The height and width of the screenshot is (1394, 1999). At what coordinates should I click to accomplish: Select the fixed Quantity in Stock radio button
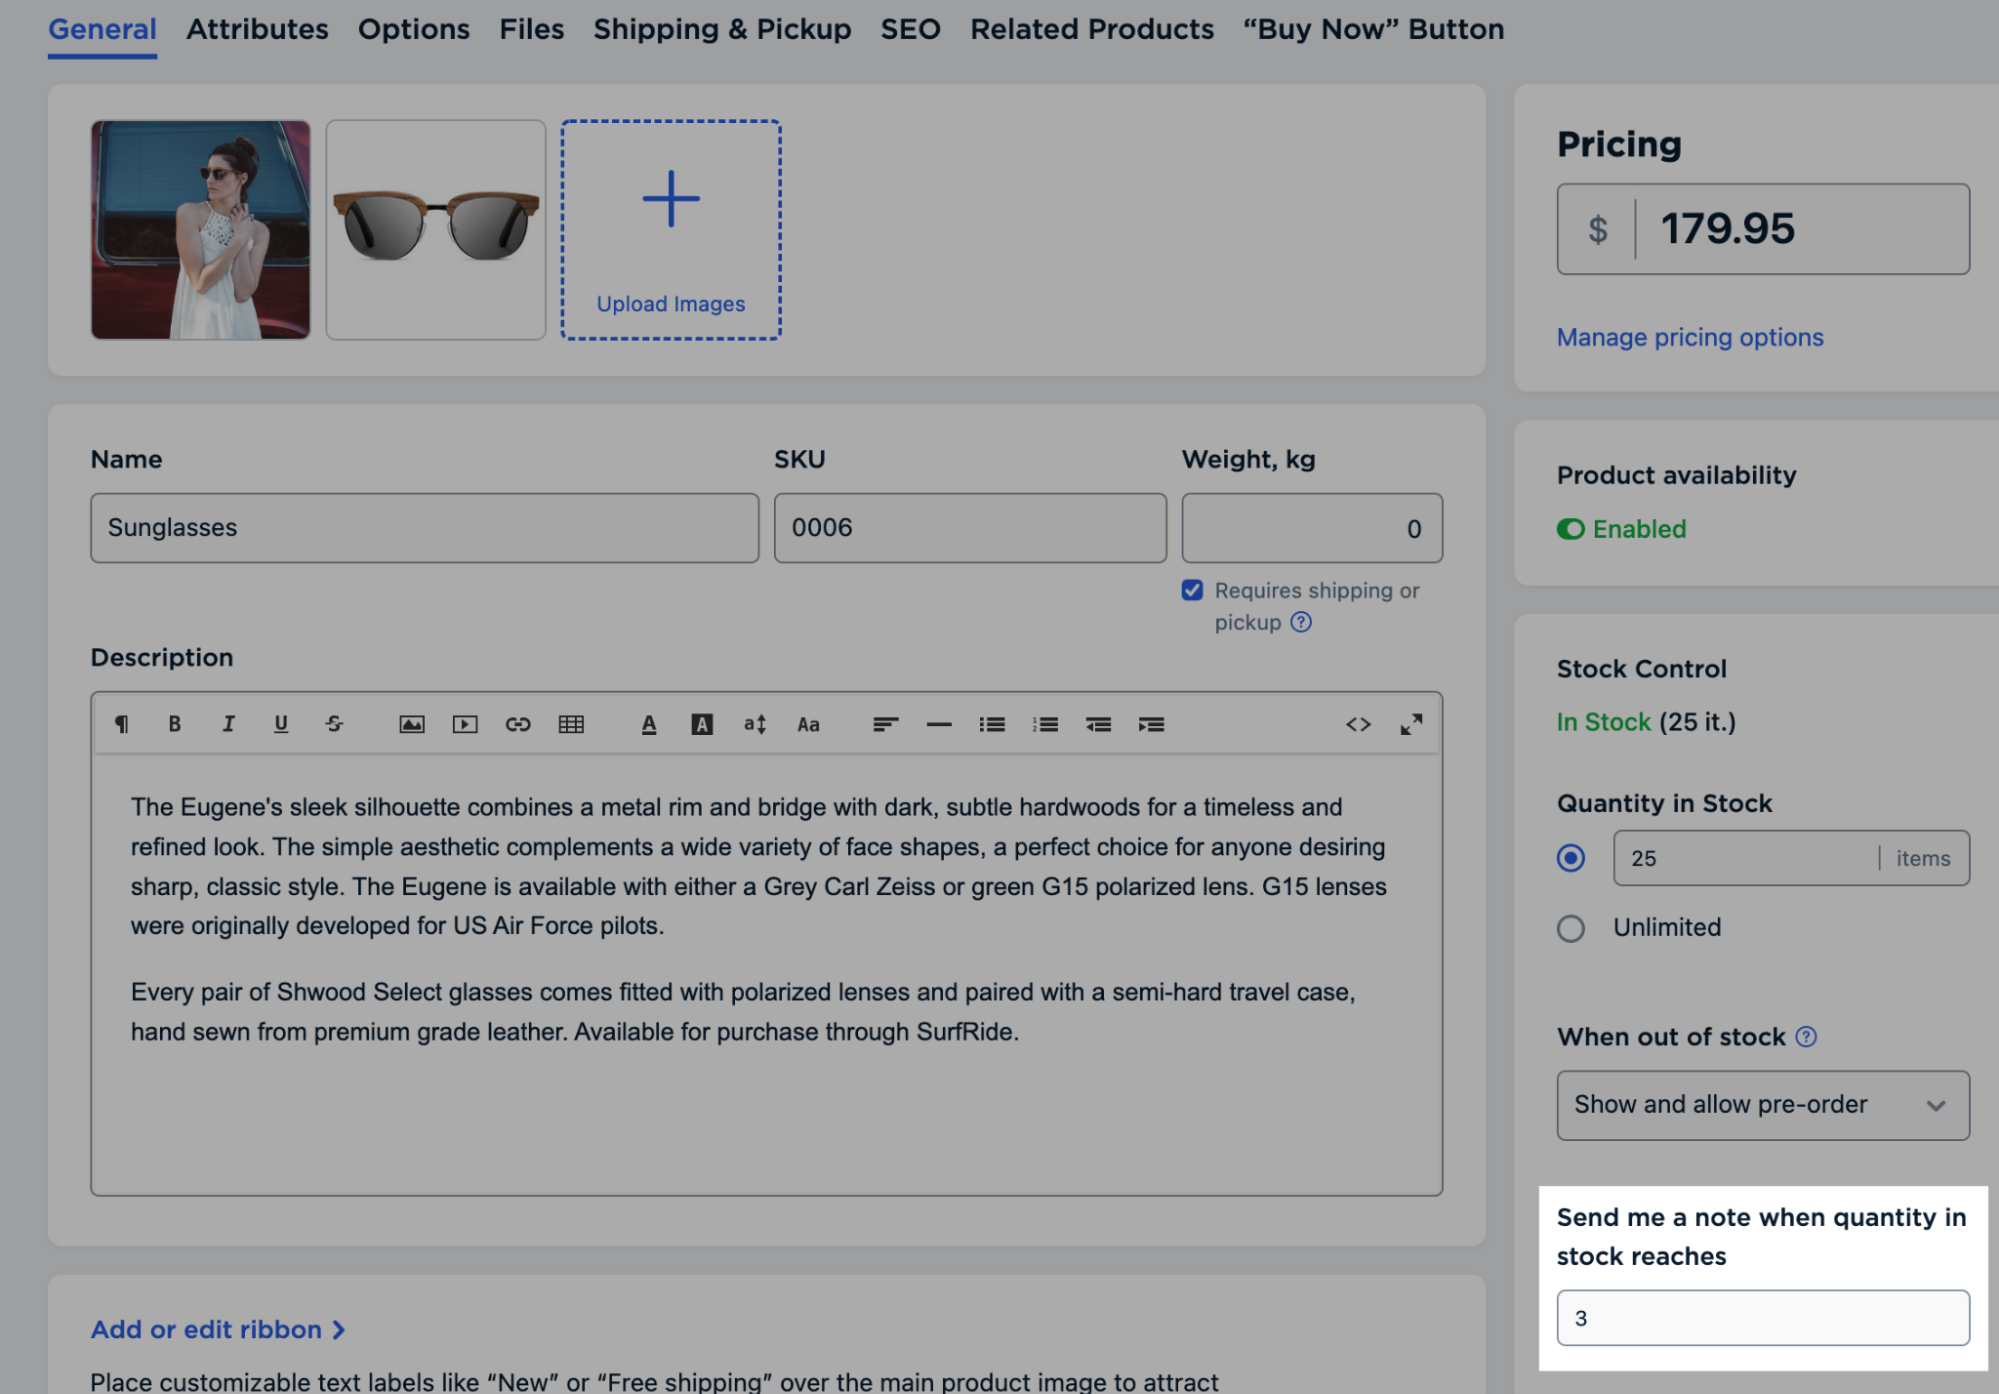coord(1571,857)
